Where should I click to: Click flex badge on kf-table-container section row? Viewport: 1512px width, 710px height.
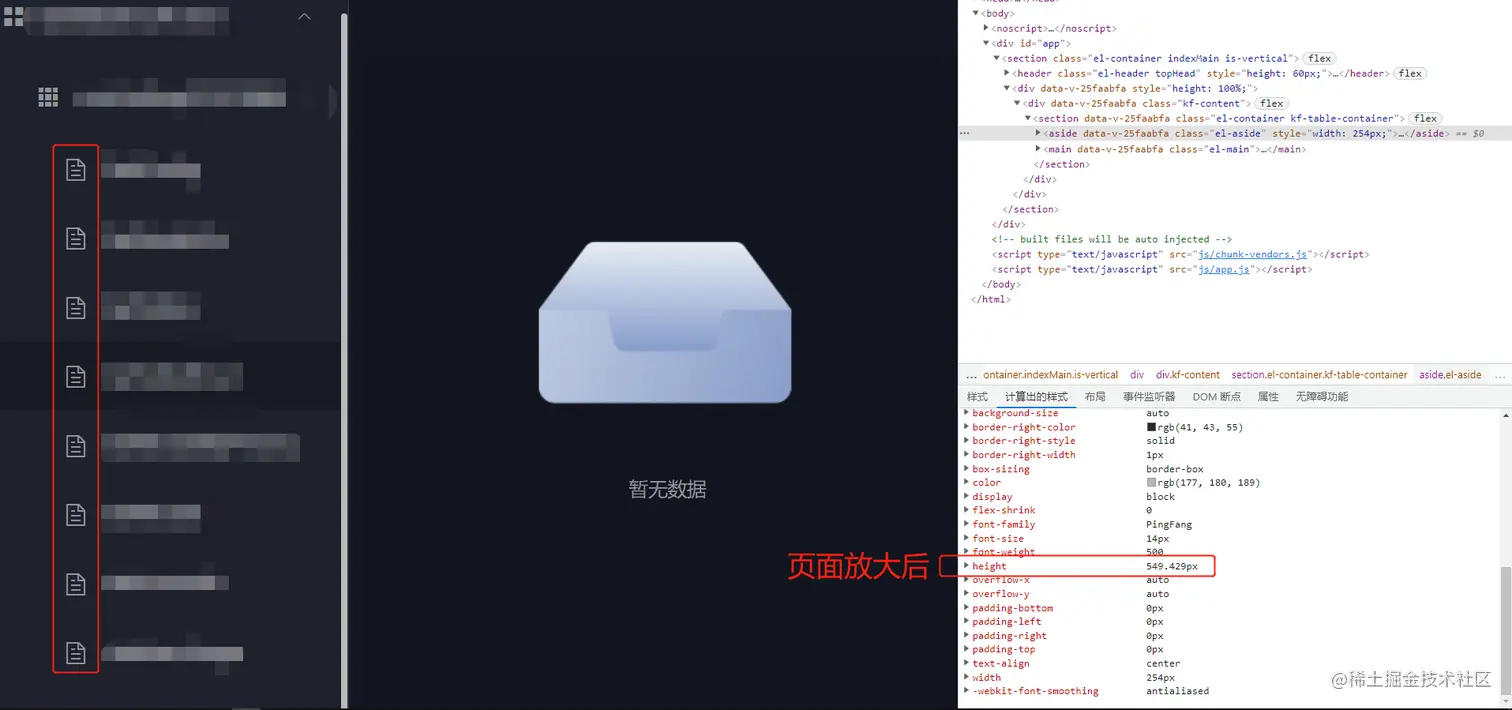pos(1425,118)
